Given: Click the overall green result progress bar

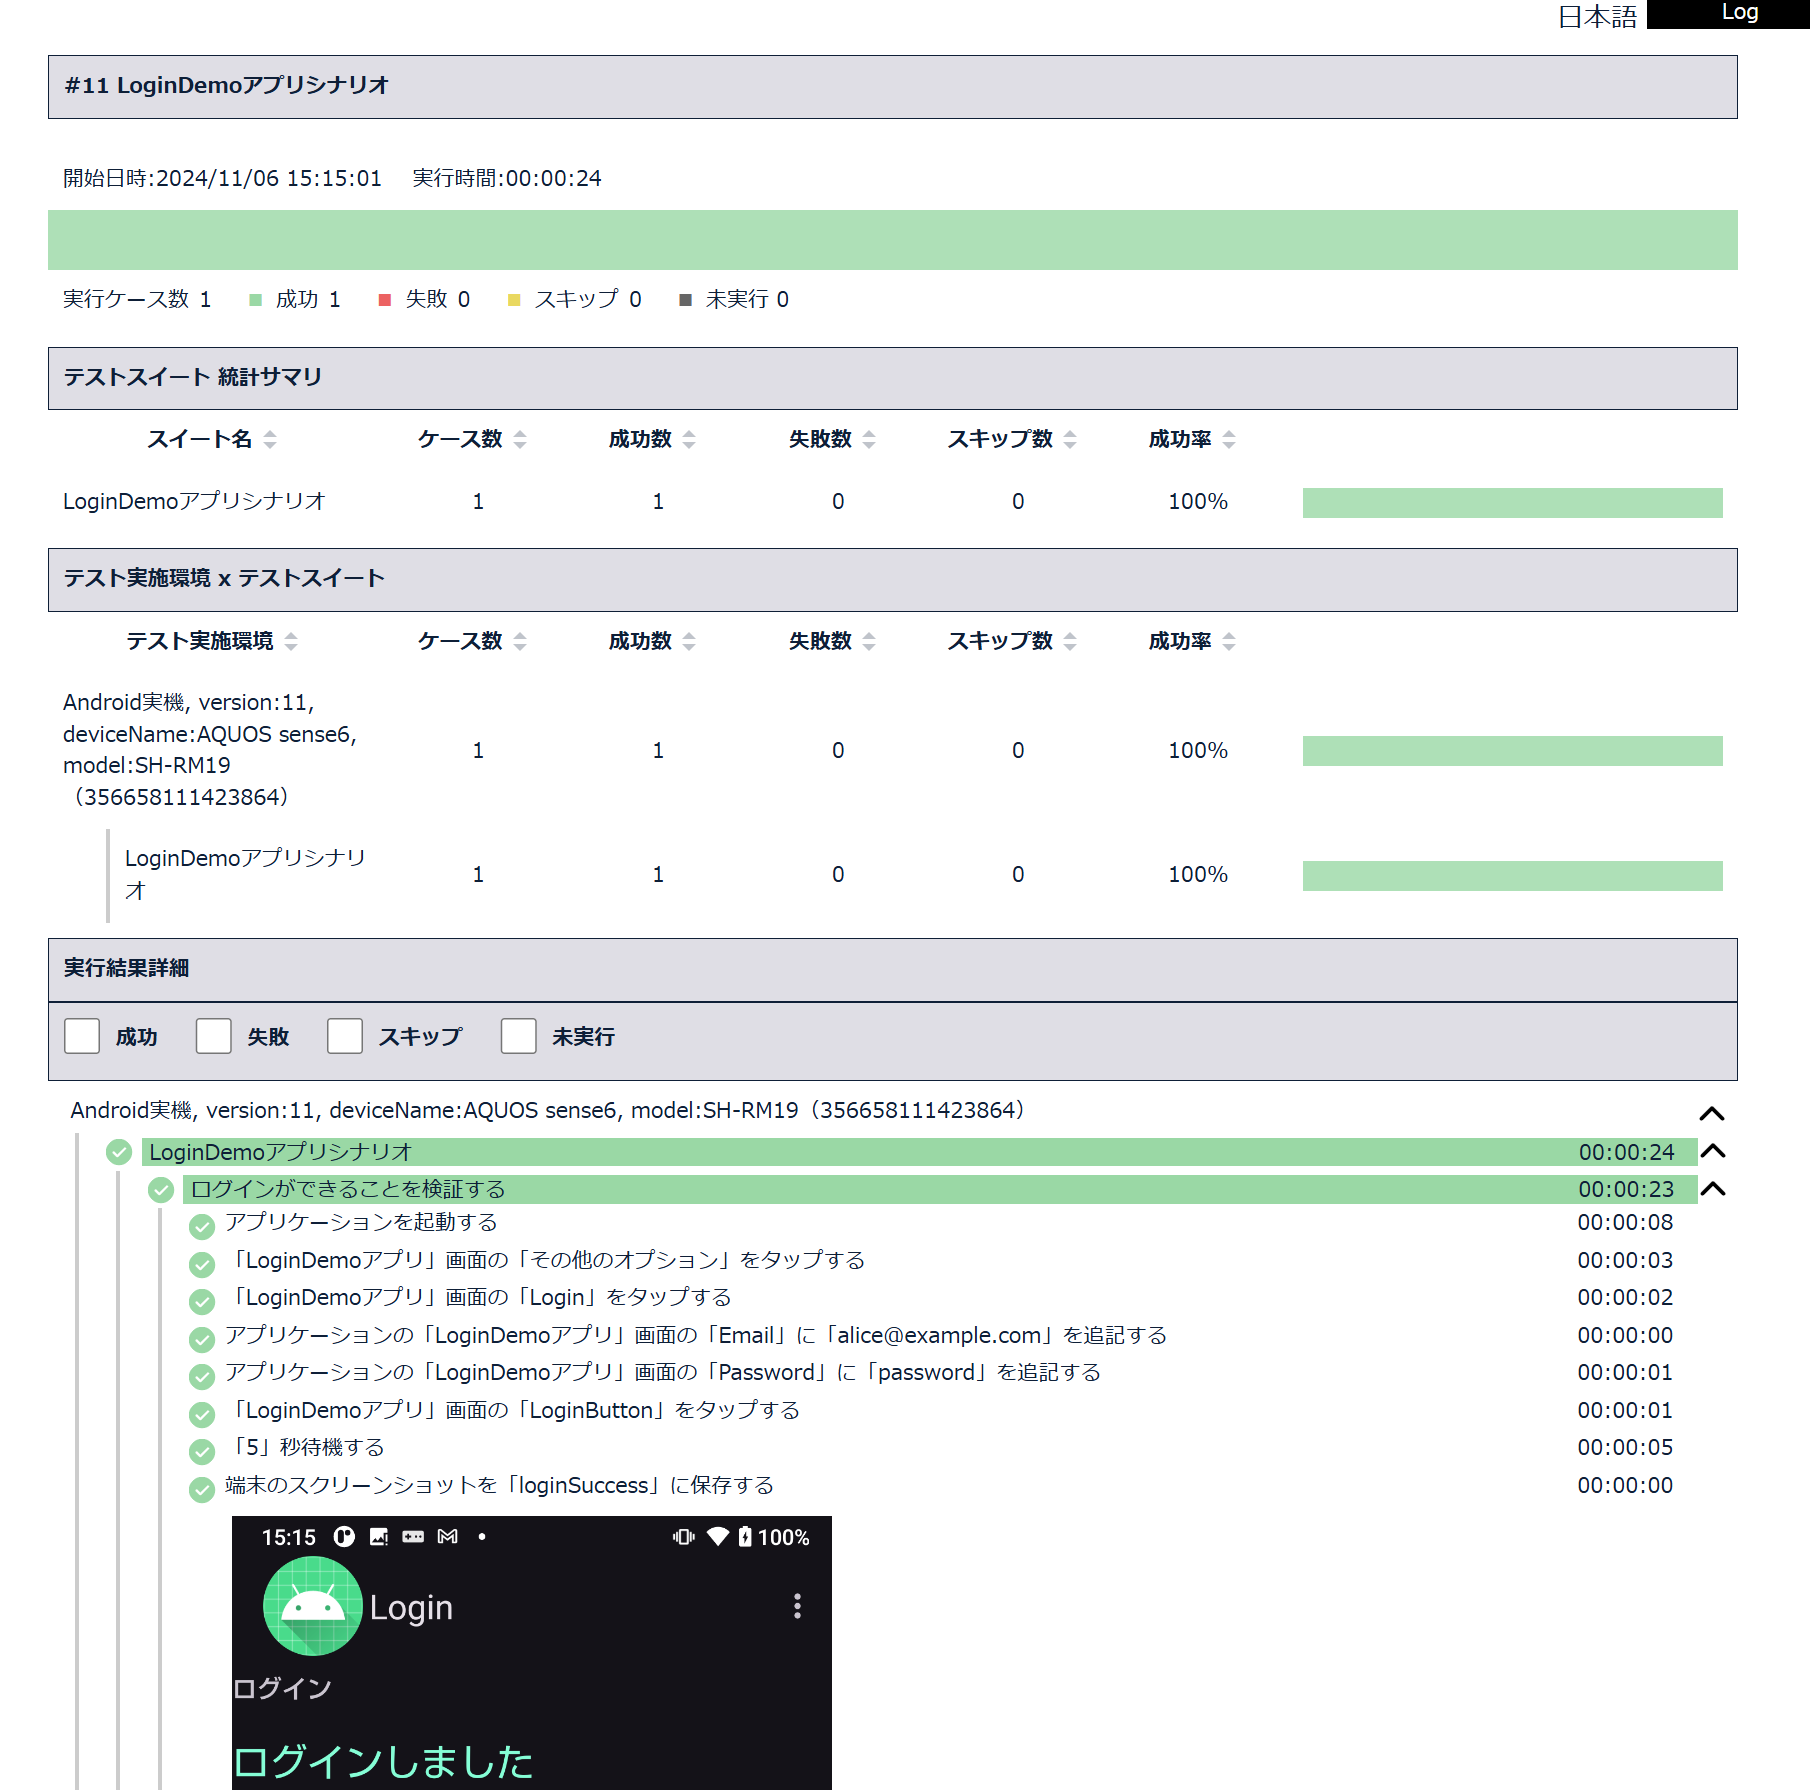Looking at the screenshot, I should (892, 240).
